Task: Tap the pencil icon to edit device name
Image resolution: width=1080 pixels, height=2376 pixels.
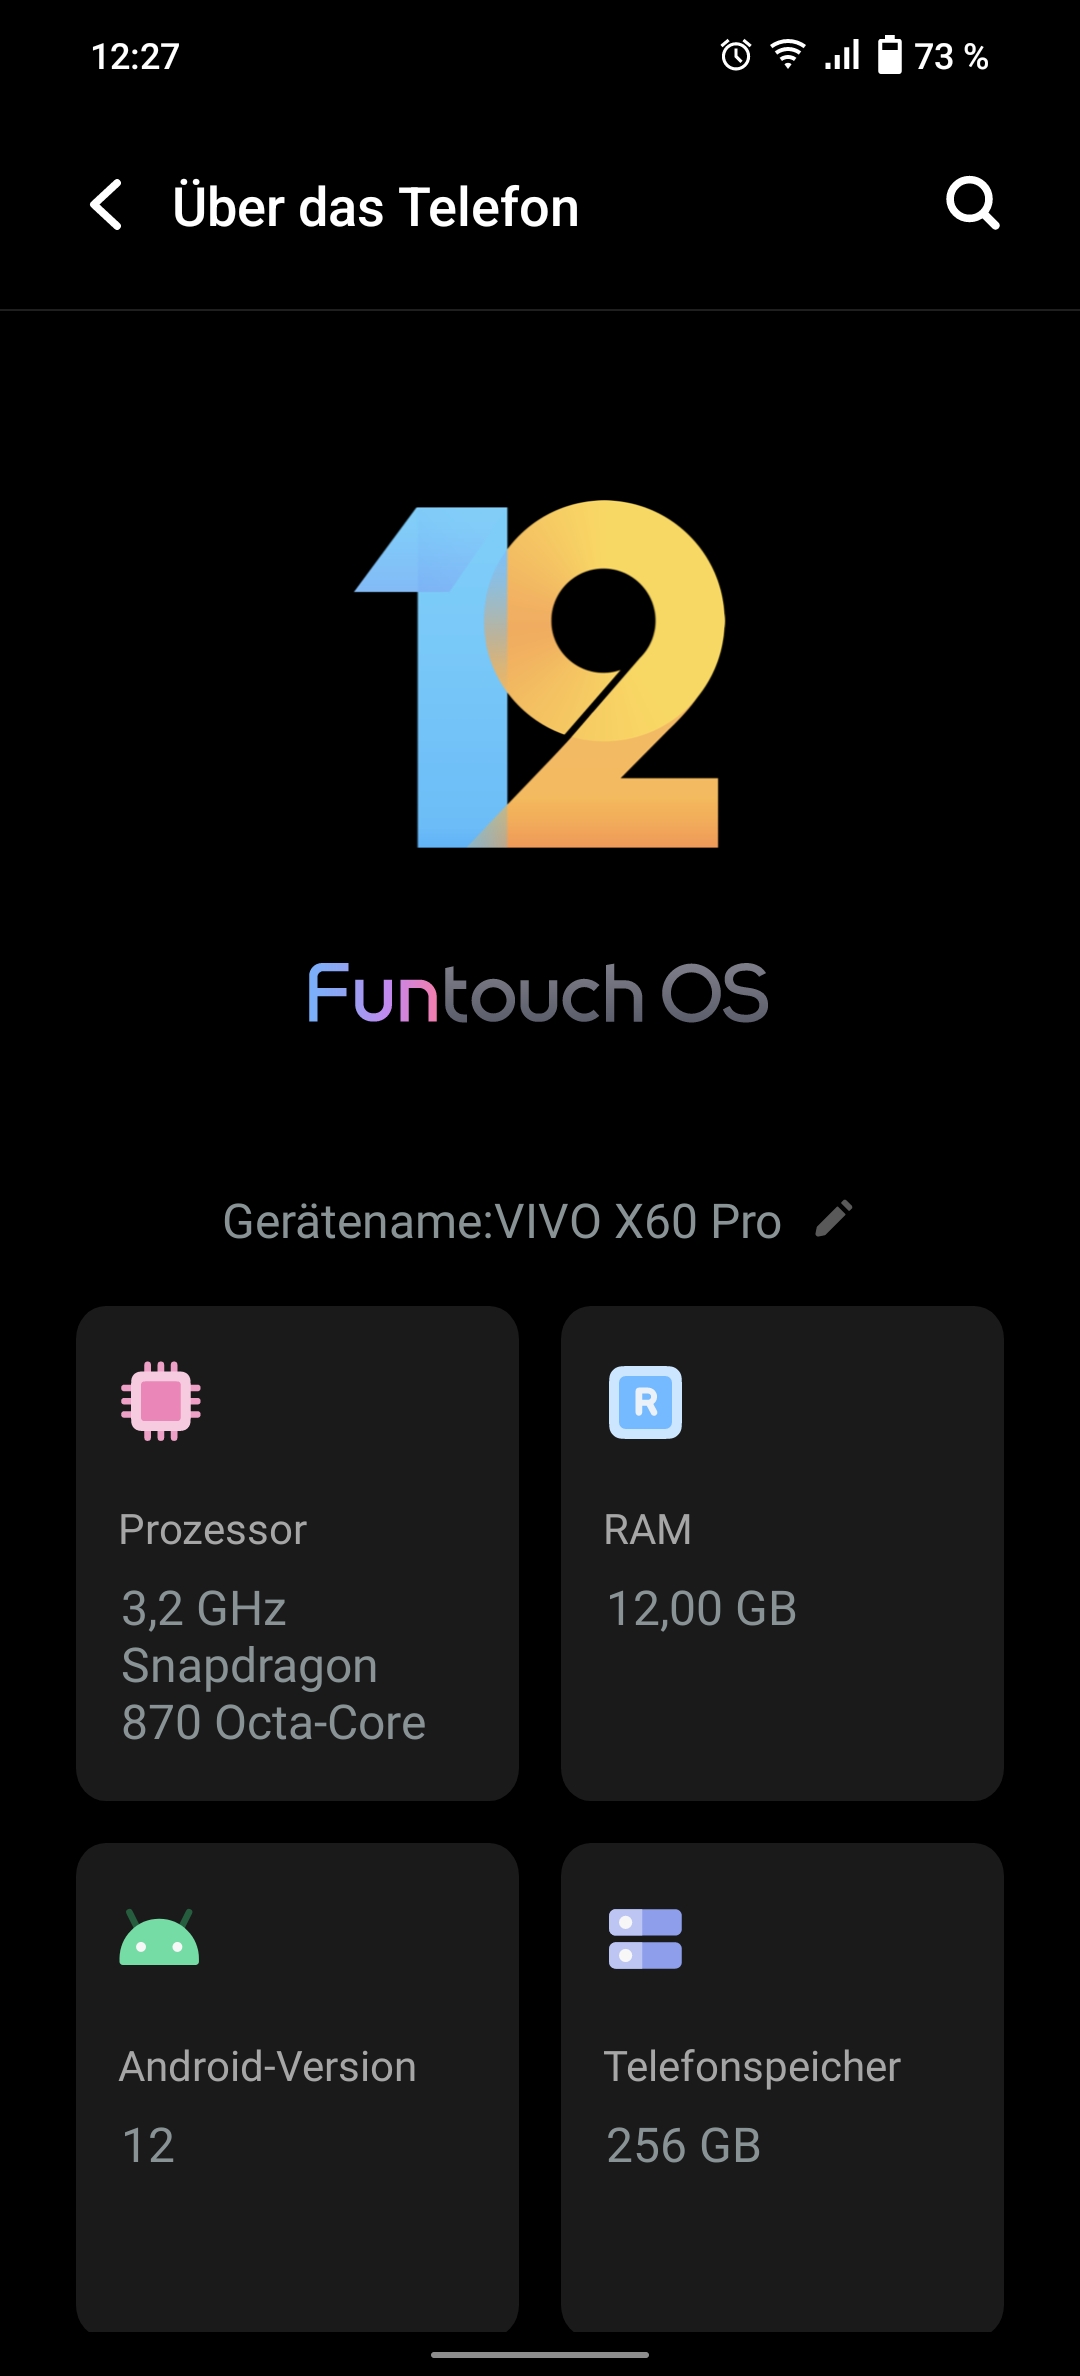Action: pyautogui.click(x=834, y=1219)
